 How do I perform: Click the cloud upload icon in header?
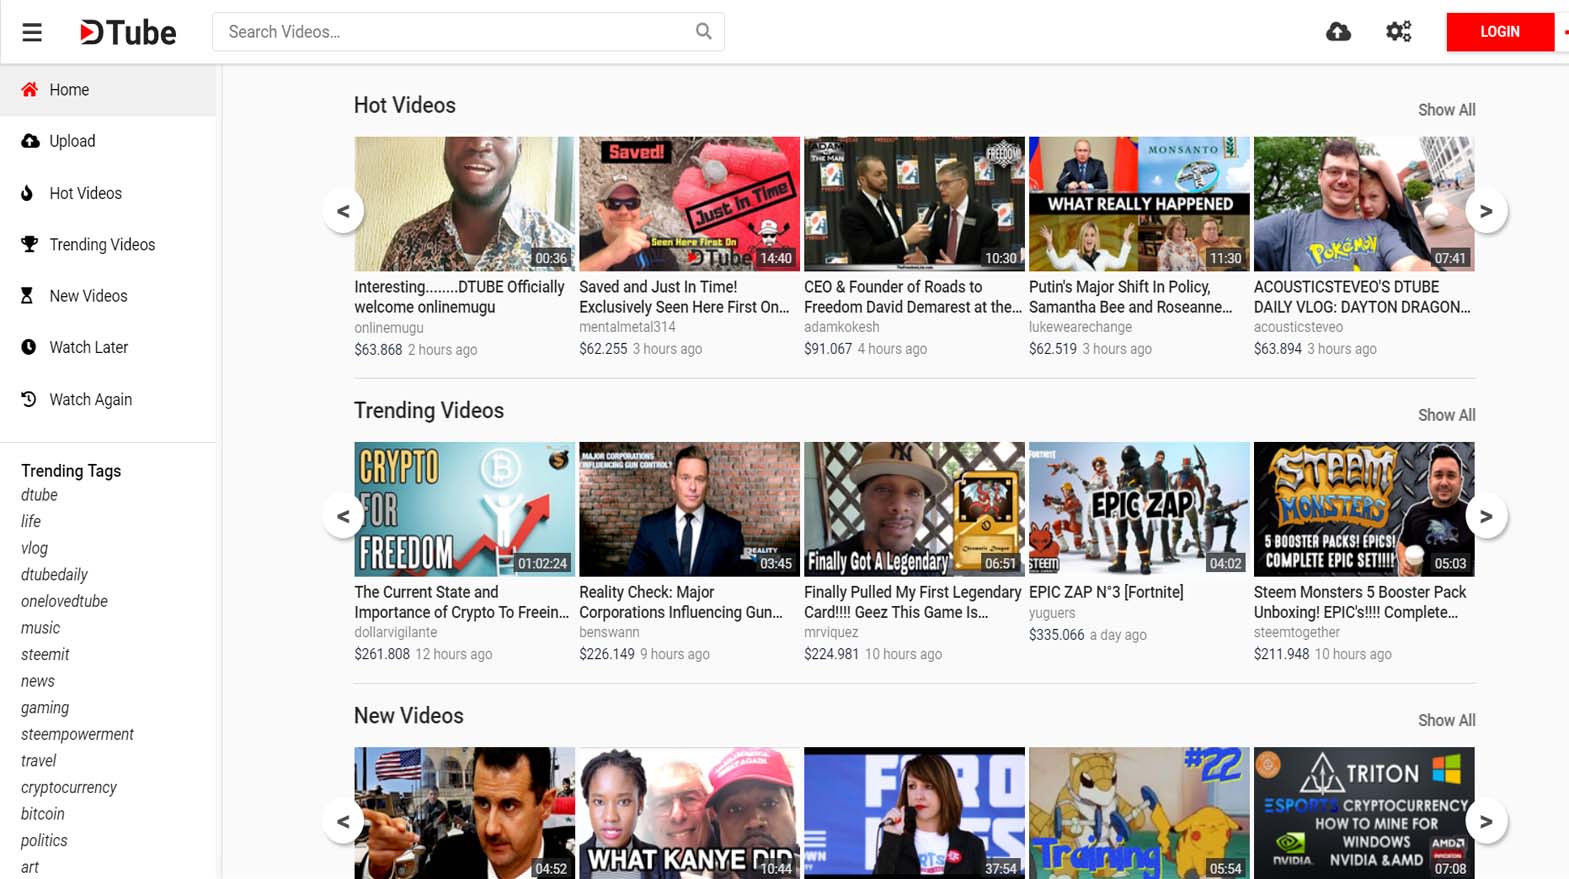(x=1338, y=32)
